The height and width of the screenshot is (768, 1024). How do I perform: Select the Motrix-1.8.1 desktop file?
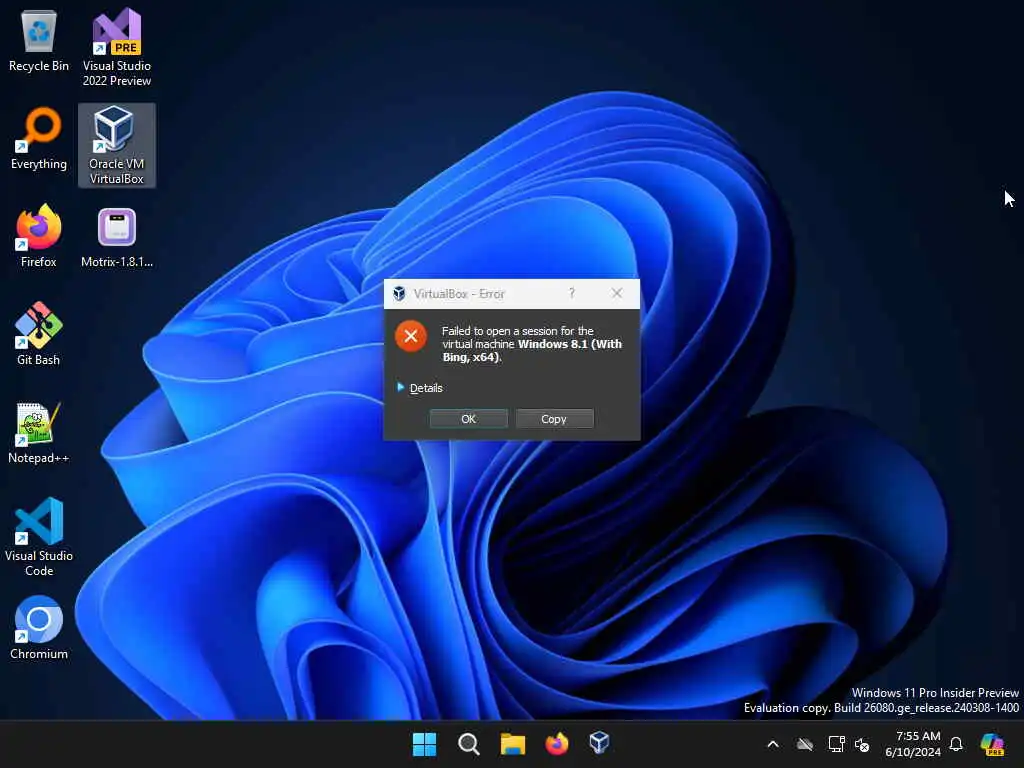tap(117, 237)
